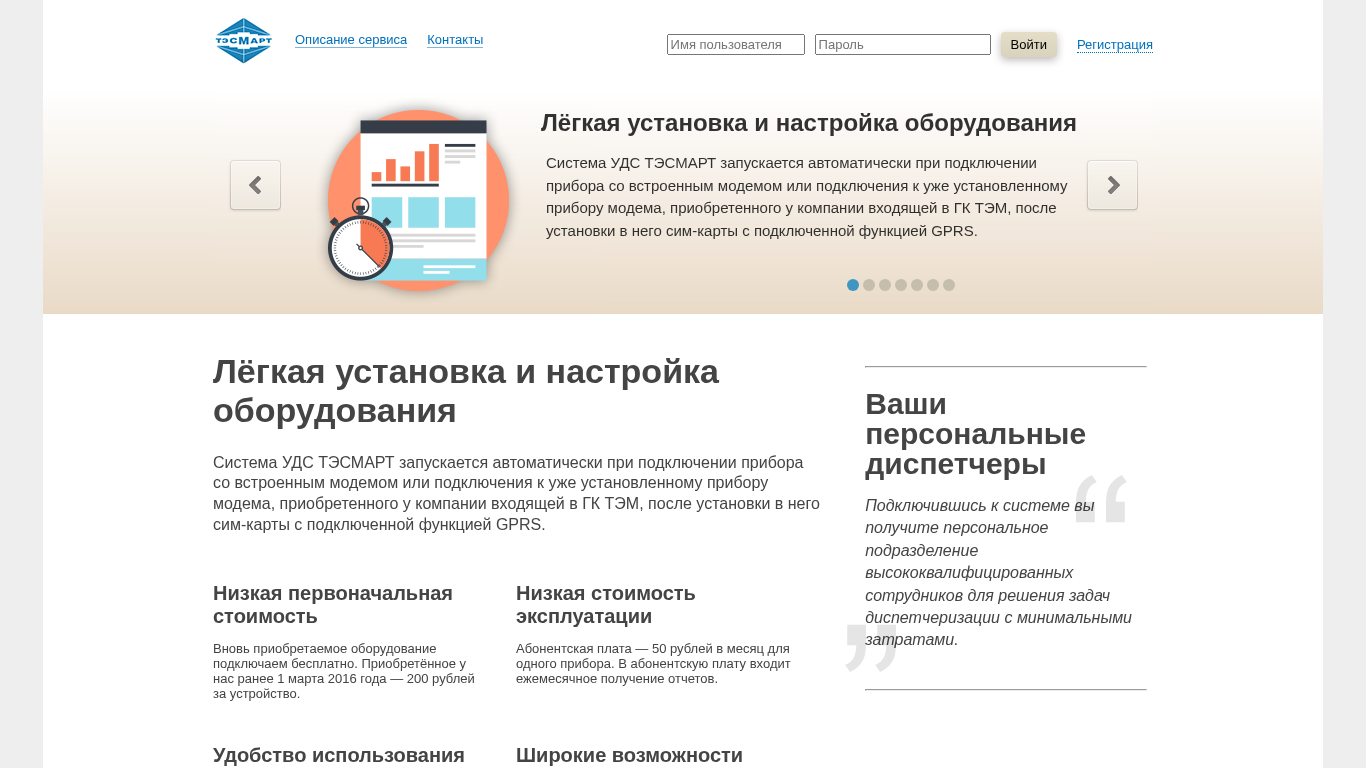Viewport: 1366px width, 768px height.
Task: Switch to the fifth slider dot
Action: (917, 285)
